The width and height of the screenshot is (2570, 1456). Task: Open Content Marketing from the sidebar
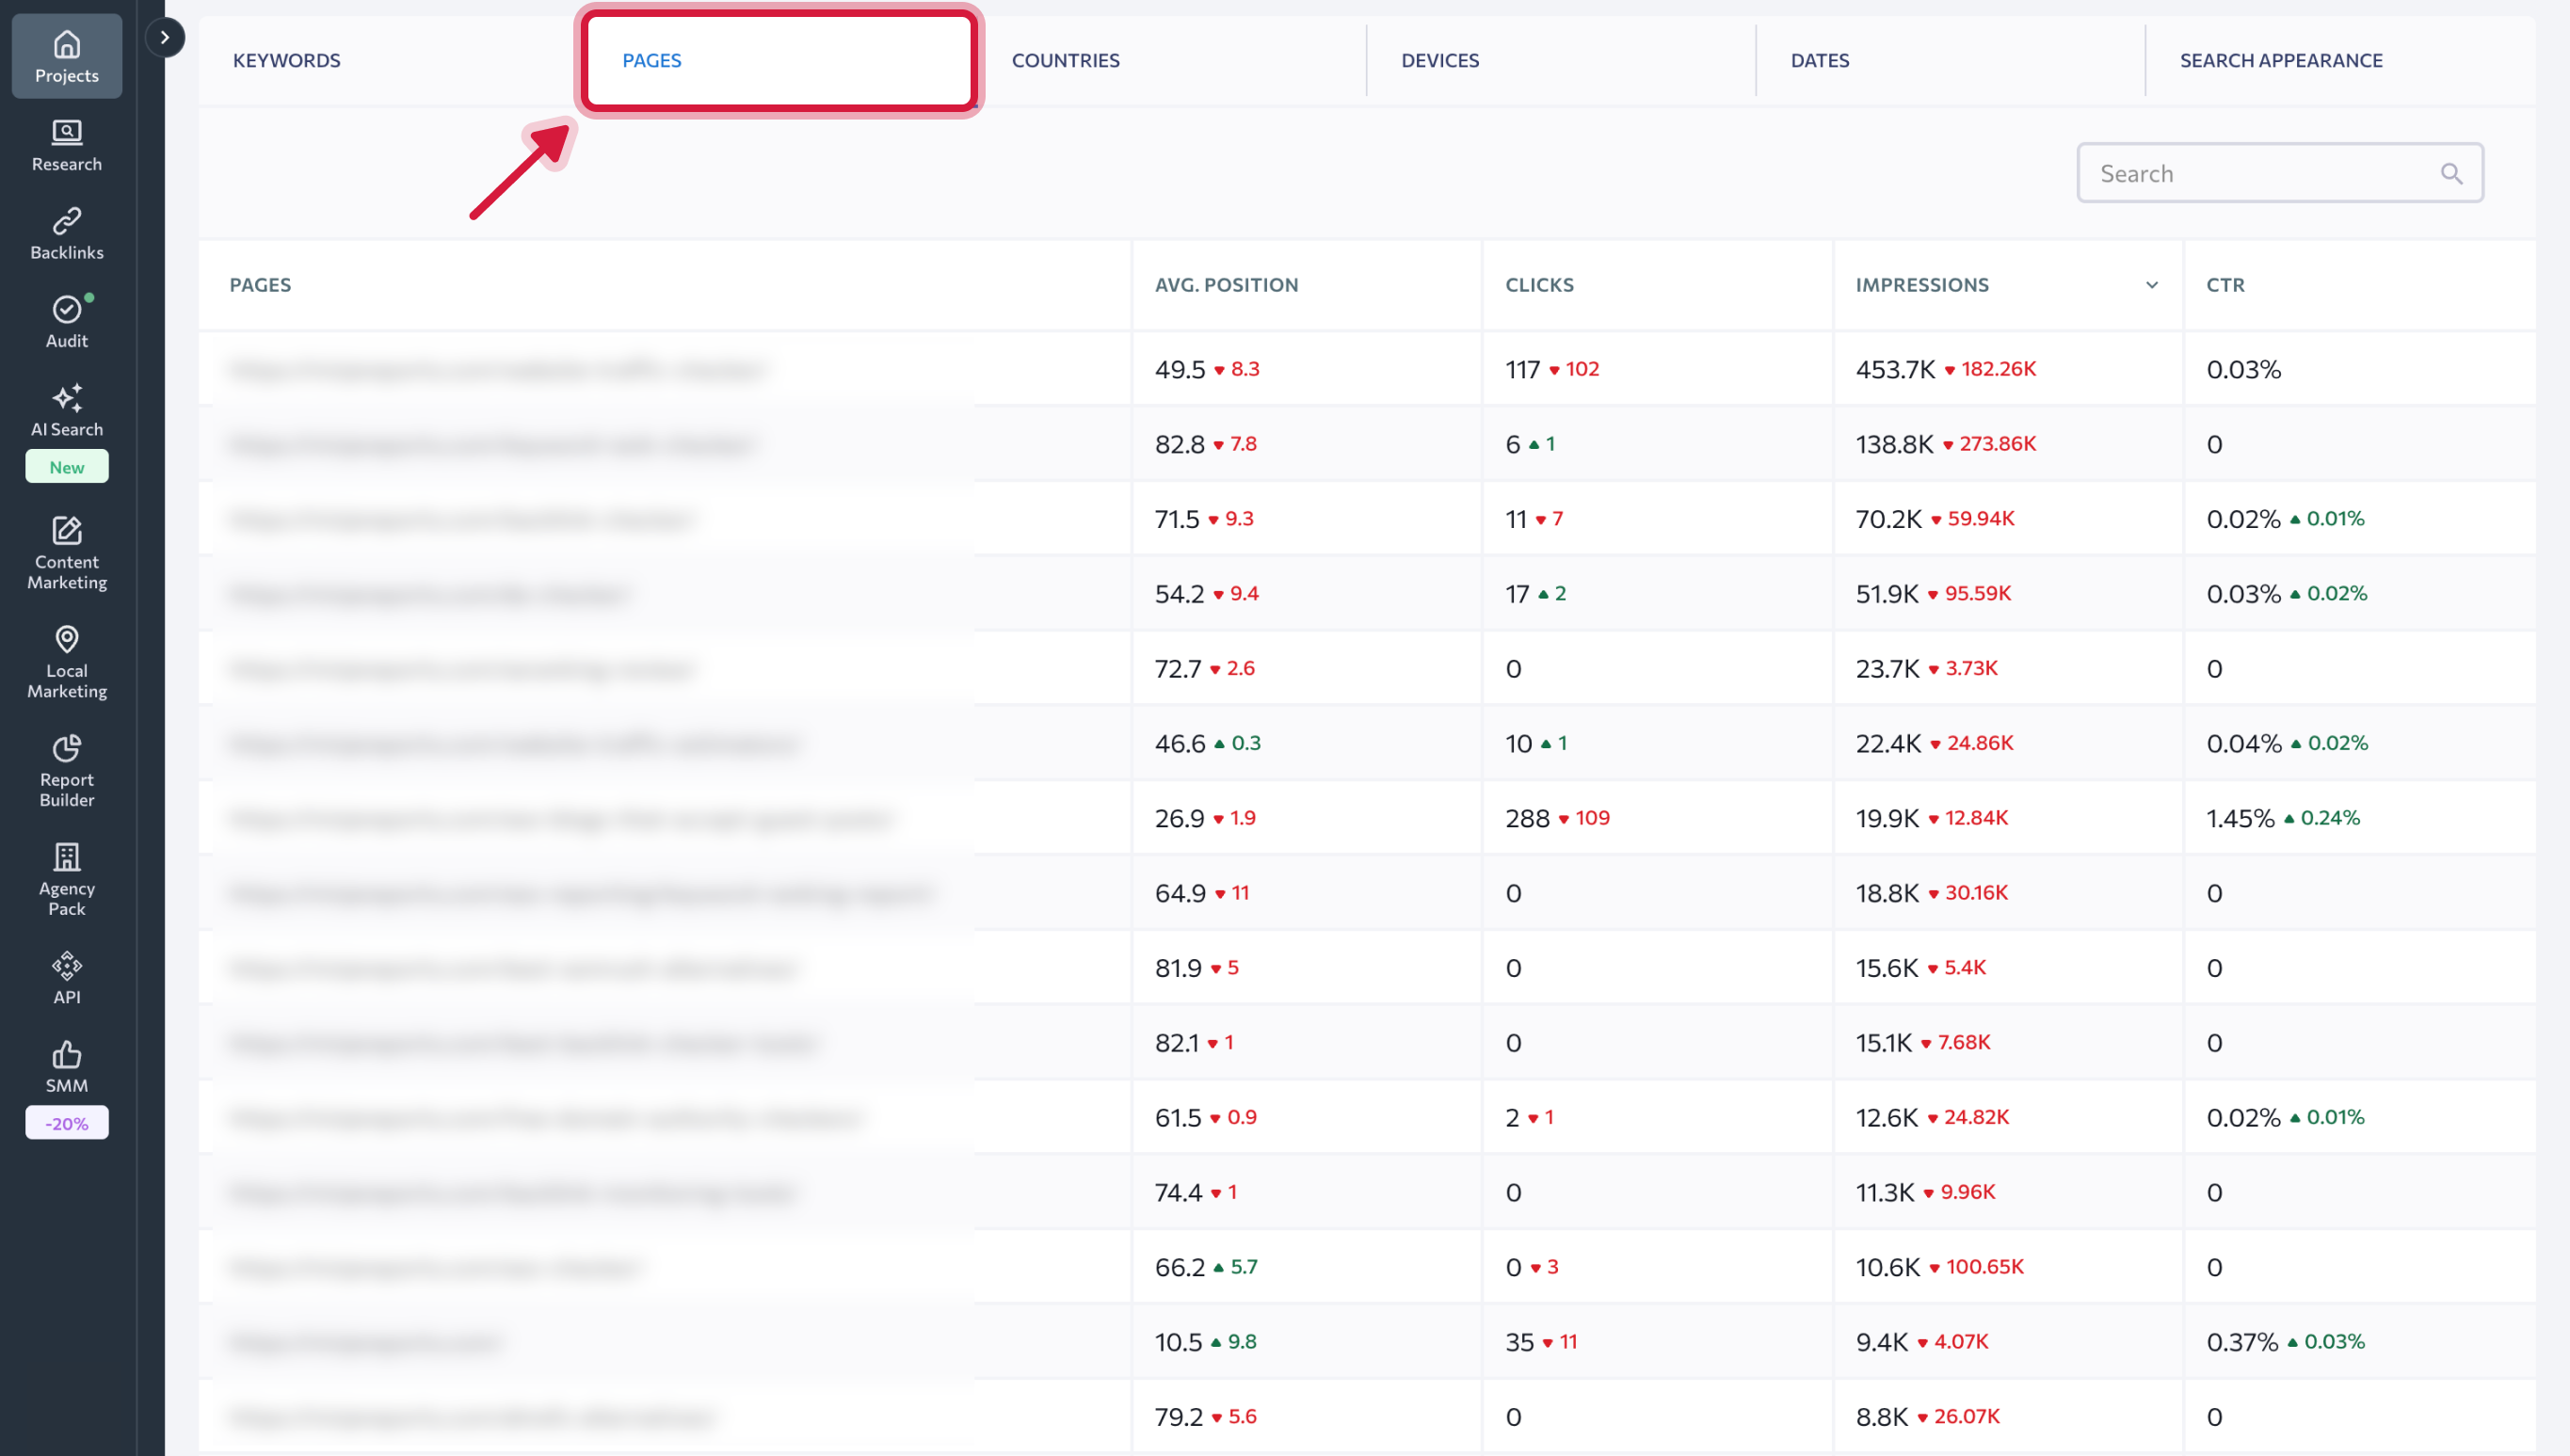(66, 553)
